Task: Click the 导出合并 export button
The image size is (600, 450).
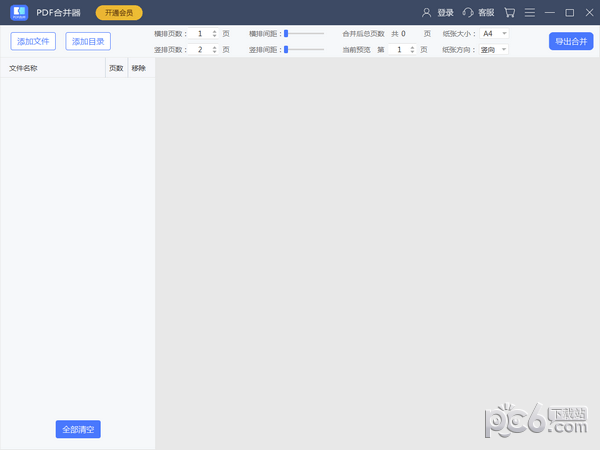Action: pyautogui.click(x=571, y=41)
